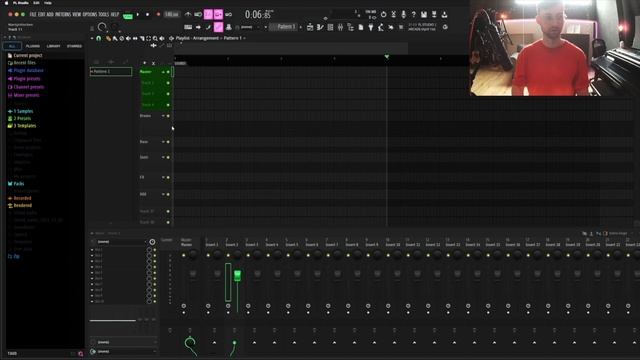Toggle the Insert 1 mute LED in the mixer

(x=208, y=256)
